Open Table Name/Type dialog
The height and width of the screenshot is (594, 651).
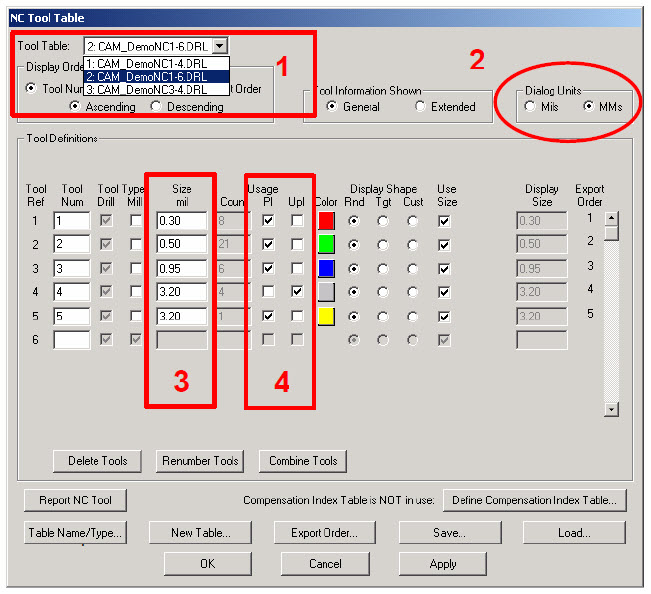click(x=75, y=533)
